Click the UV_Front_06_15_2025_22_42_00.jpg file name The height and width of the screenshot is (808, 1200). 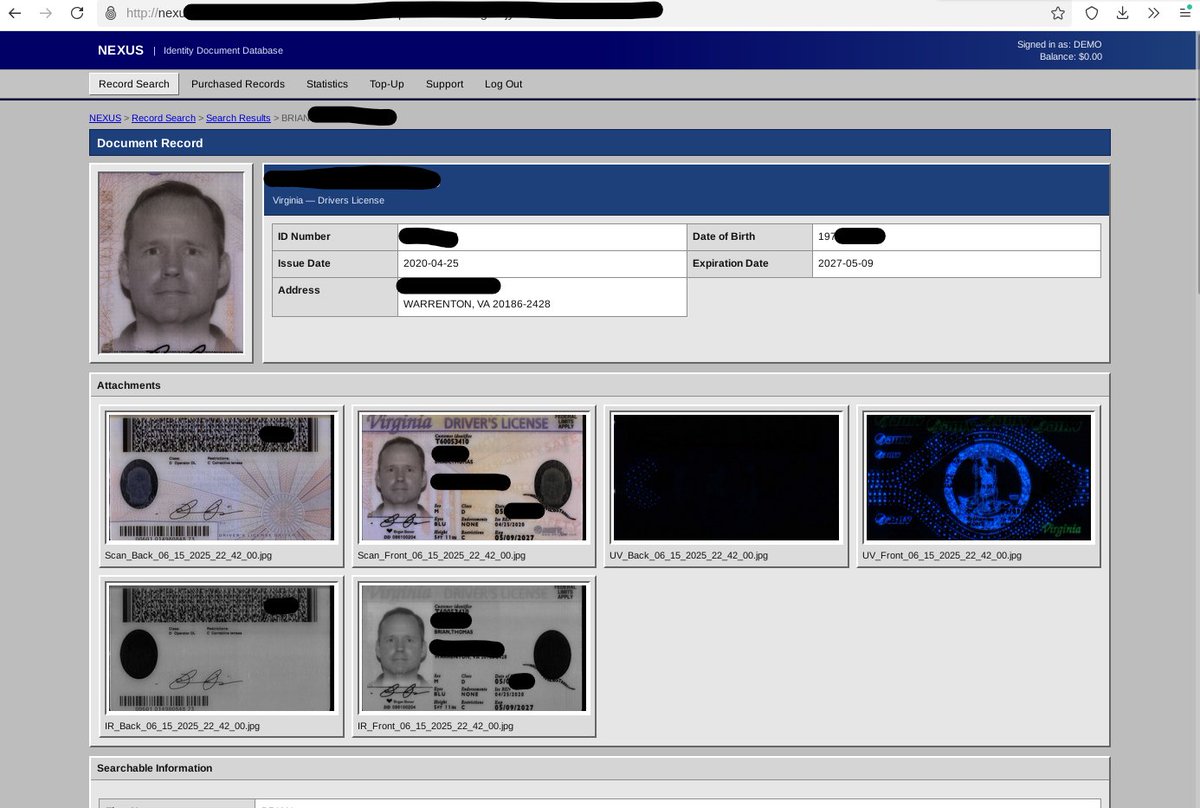point(942,555)
